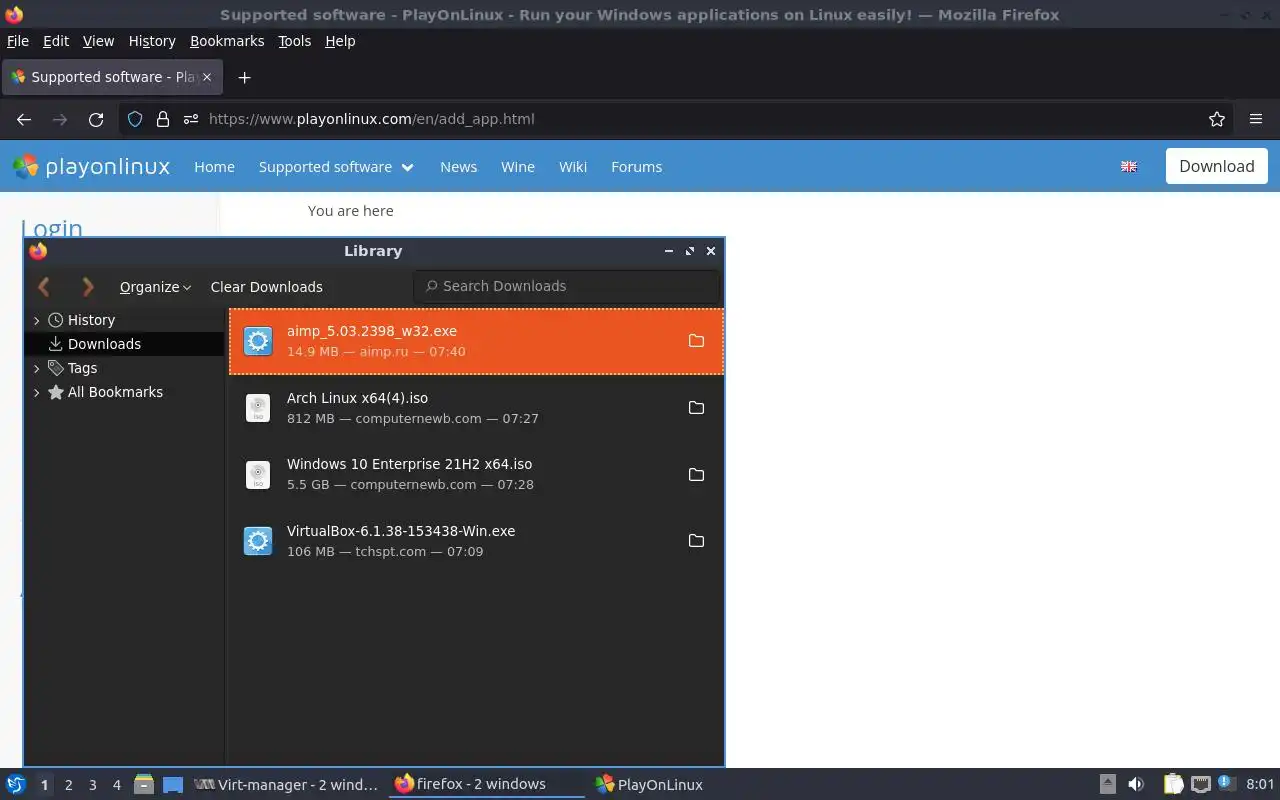Click the language flag icon
Screen dimensions: 1280x800
(x=1129, y=167)
